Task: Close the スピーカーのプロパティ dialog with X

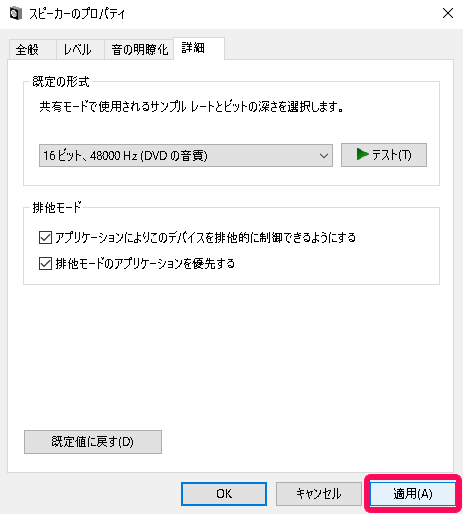Action: [x=448, y=13]
